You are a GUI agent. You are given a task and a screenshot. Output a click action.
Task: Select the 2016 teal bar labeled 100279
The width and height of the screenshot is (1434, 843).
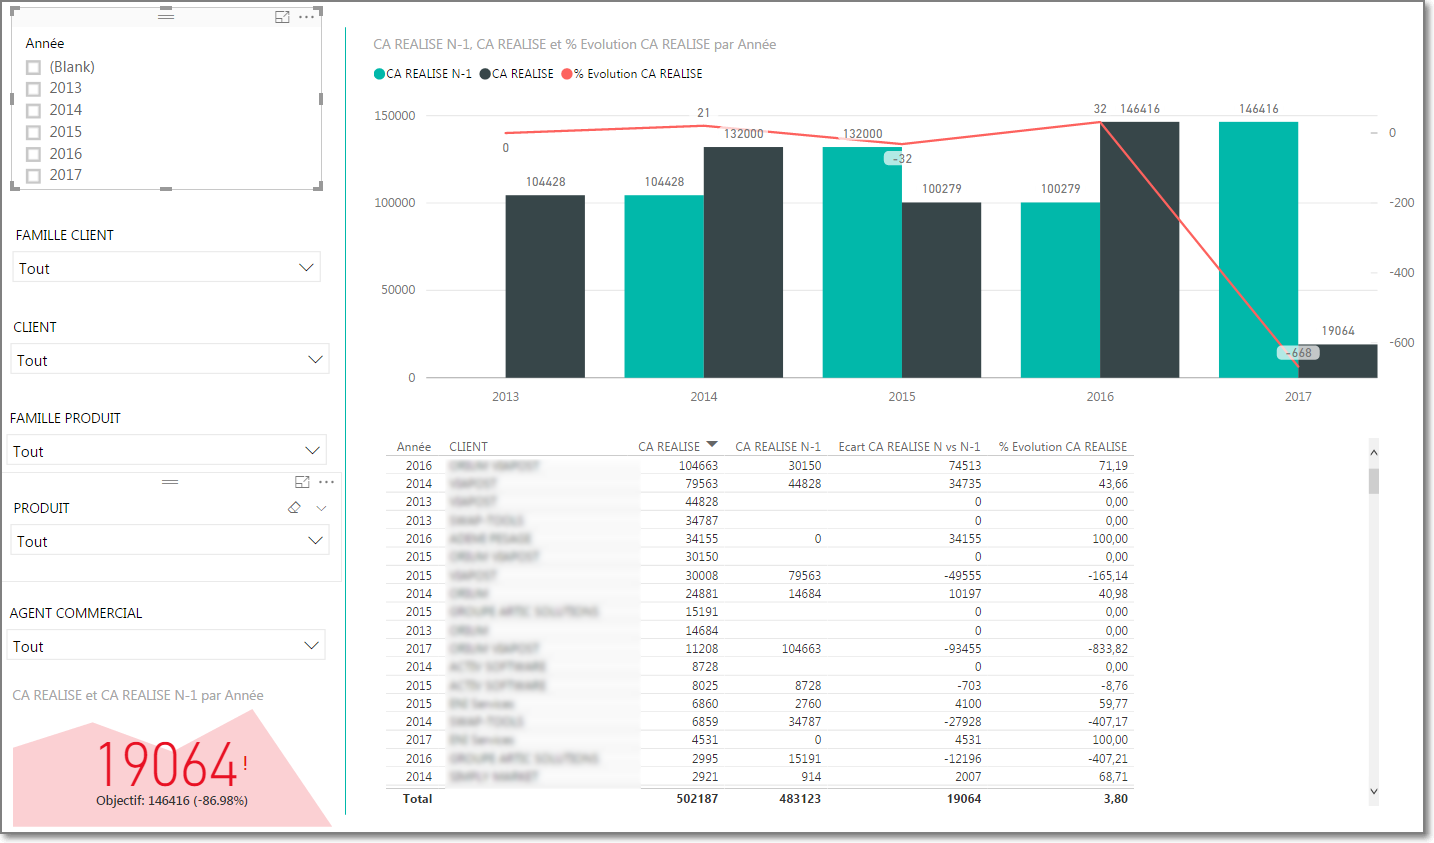coord(1060,290)
